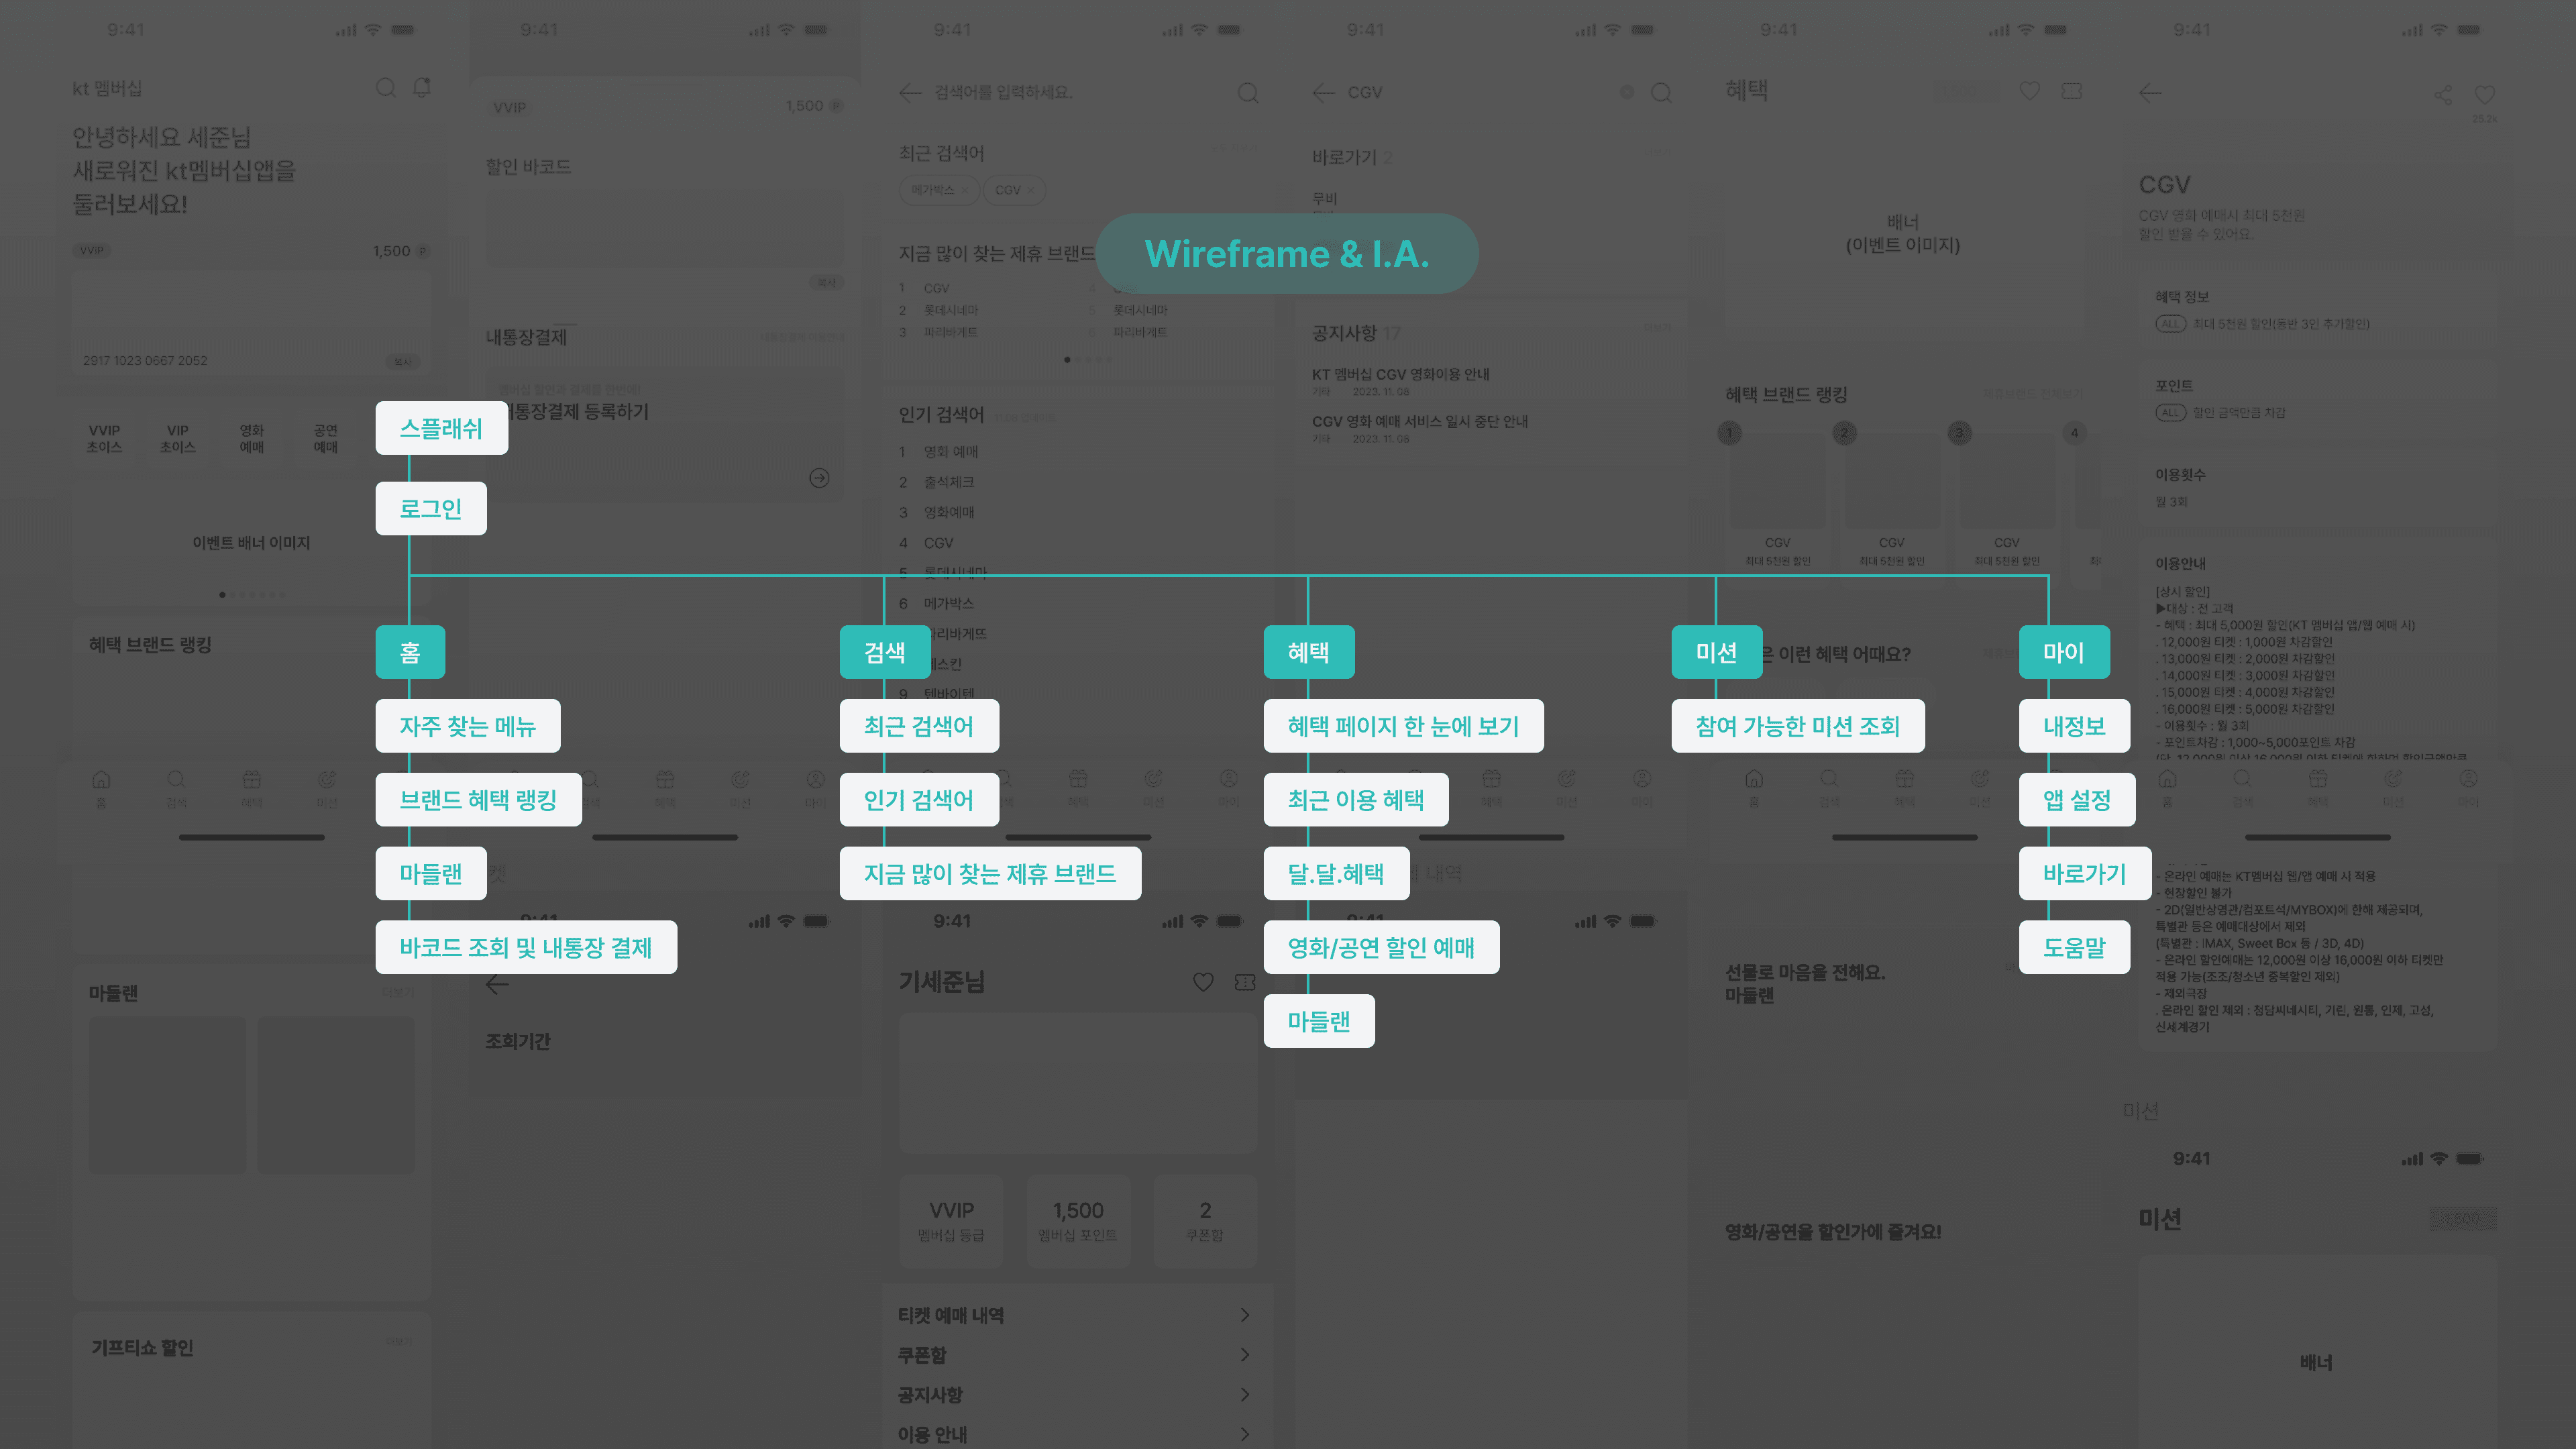Click the 스플래쉬 node
This screenshot has height=1449, width=2576.
click(x=441, y=428)
